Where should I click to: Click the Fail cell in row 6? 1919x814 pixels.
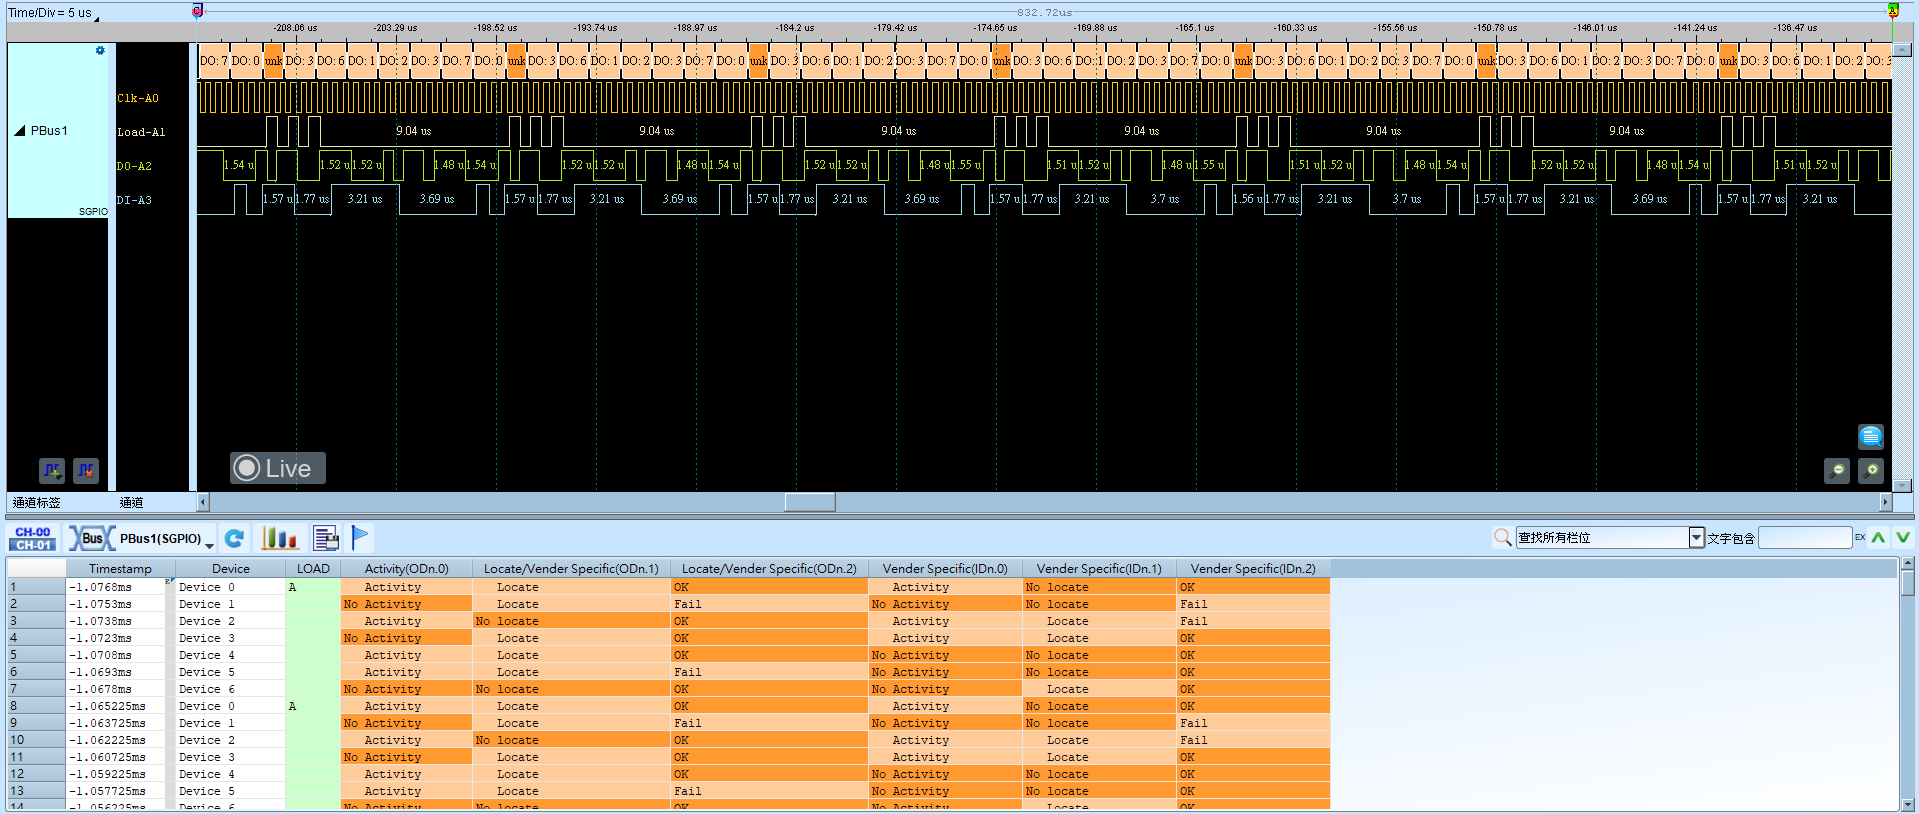(769, 672)
